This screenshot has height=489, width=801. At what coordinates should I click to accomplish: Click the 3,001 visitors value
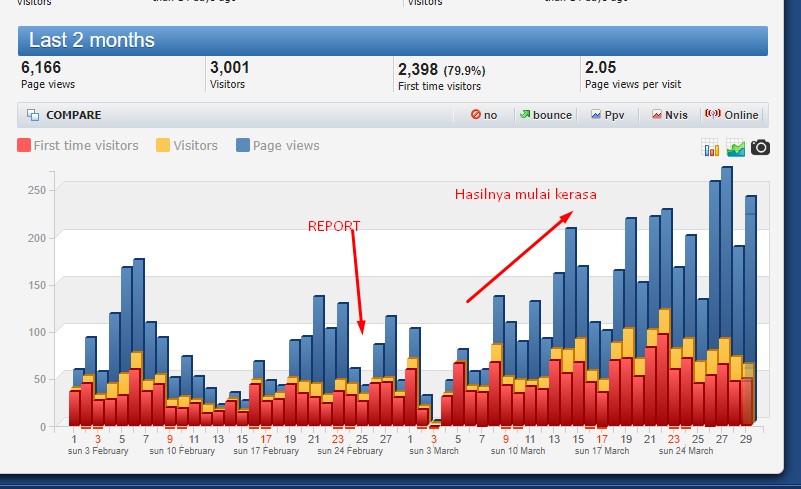[x=229, y=67]
